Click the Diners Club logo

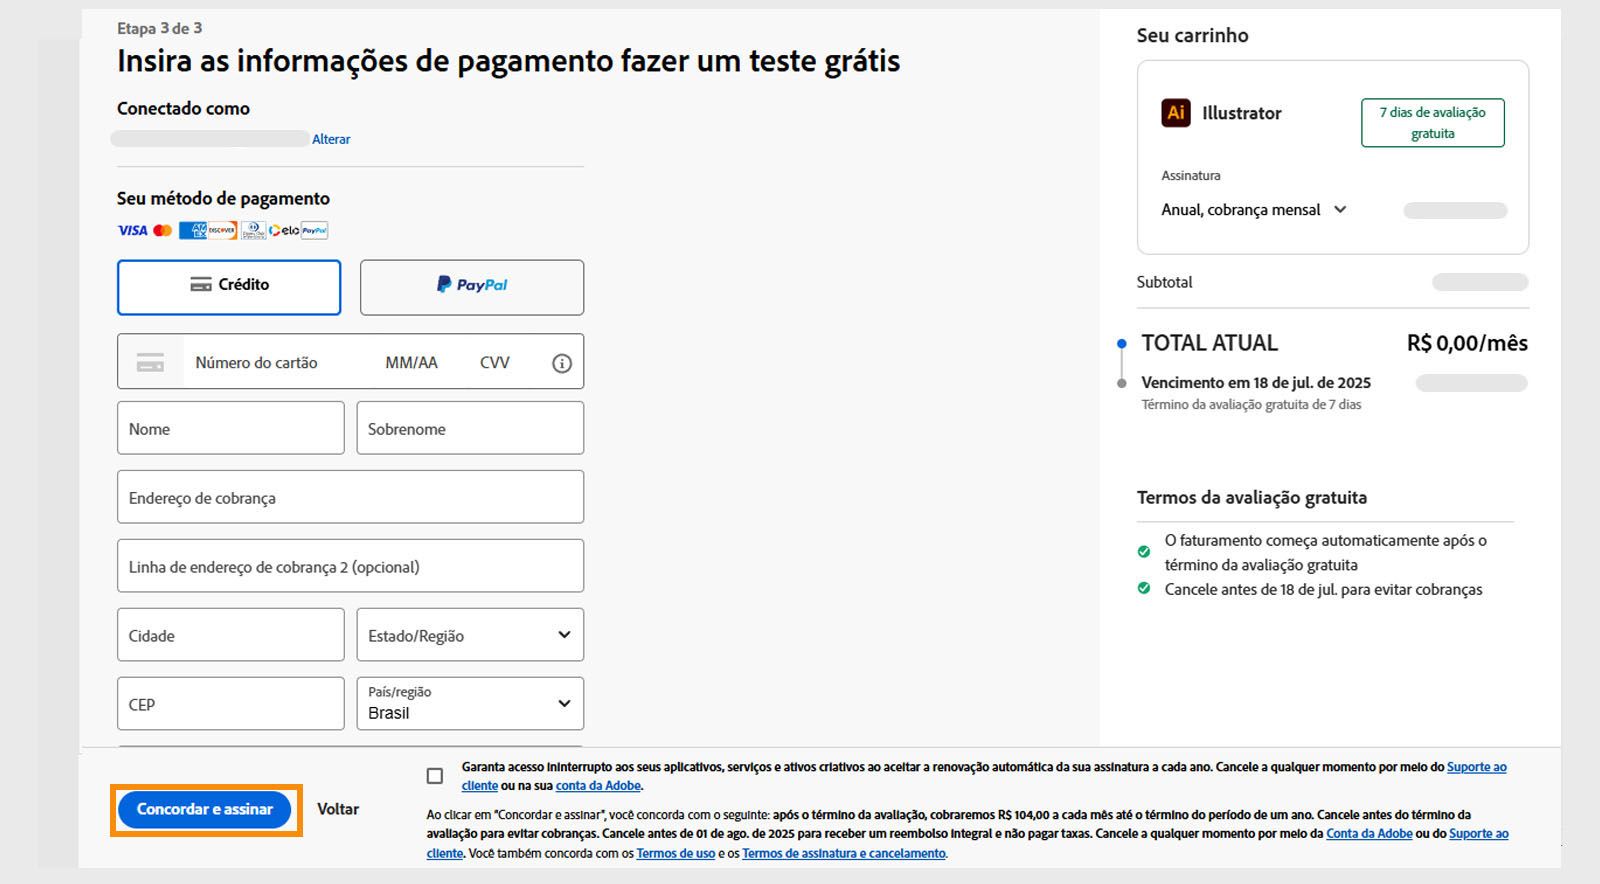coord(253,231)
